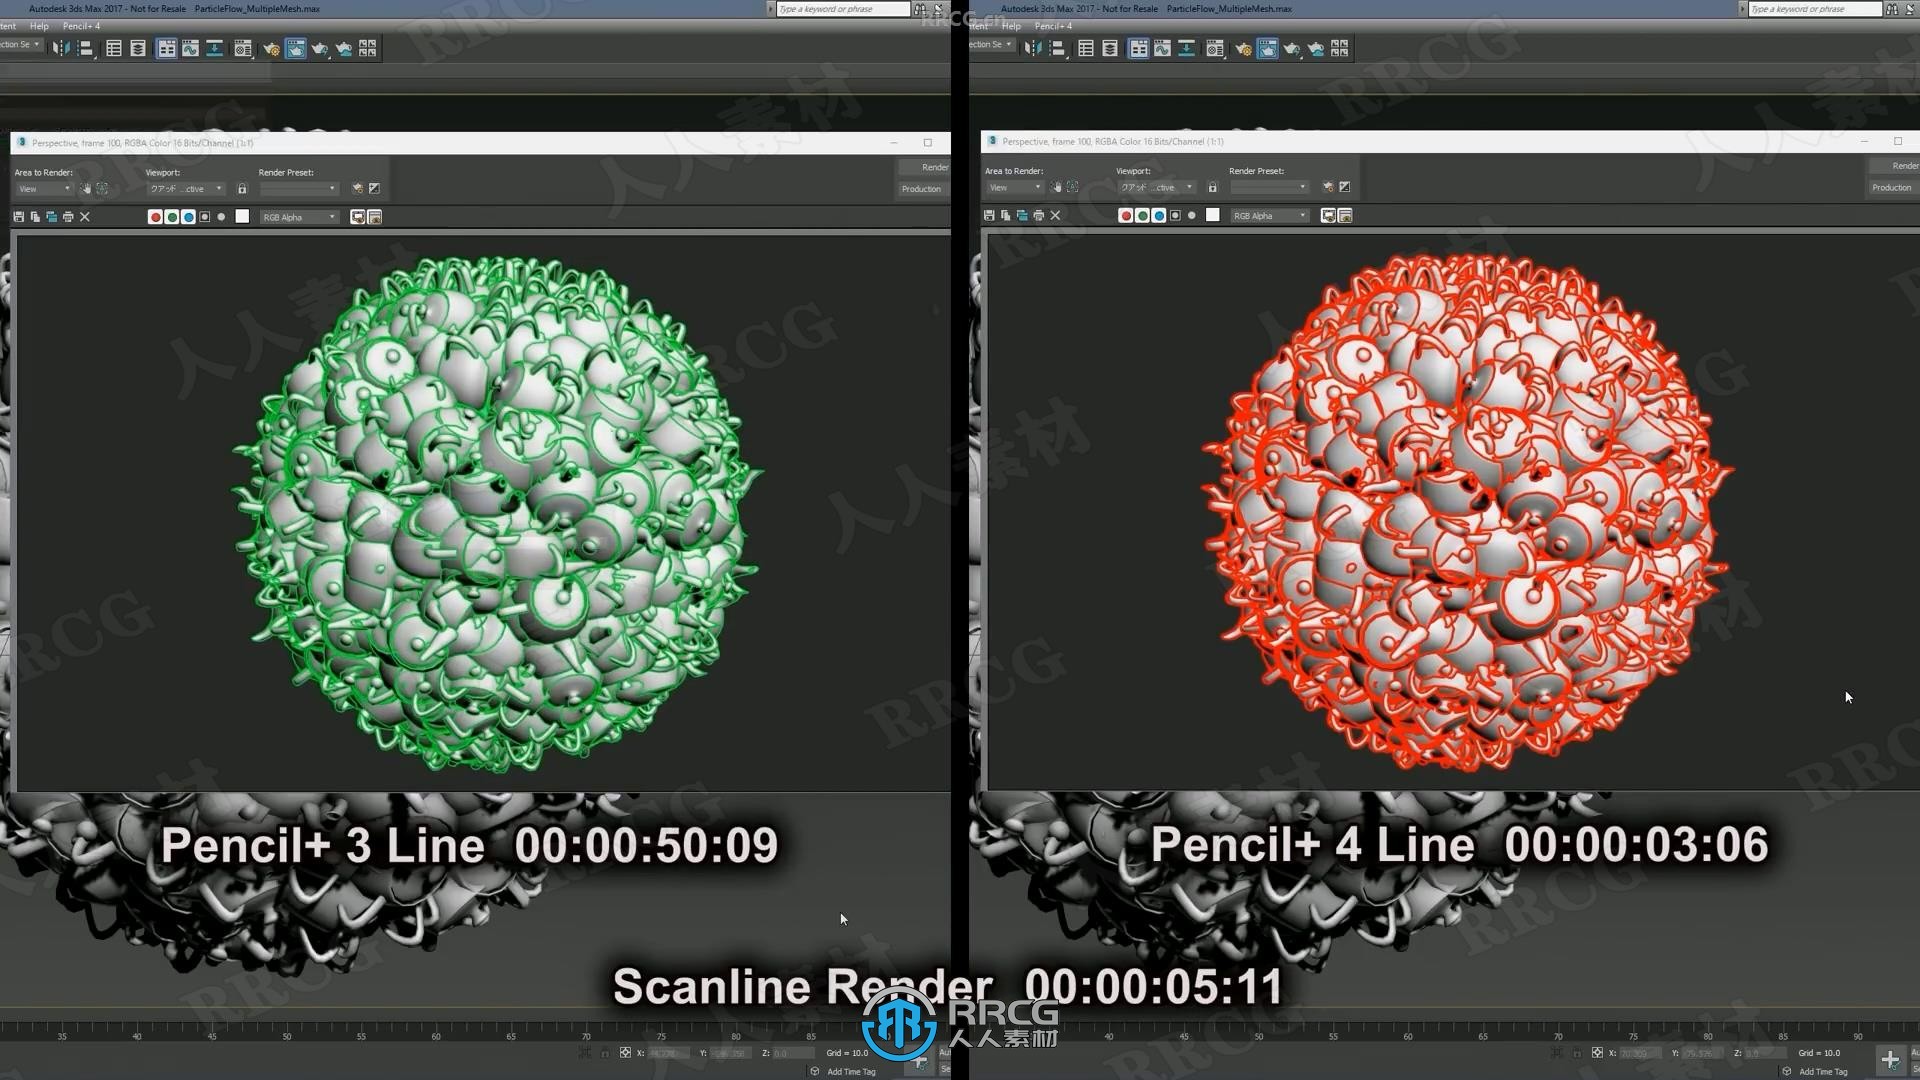The image size is (1920, 1080).
Task: Click Render in Cloud teapot, left window toolbar
Action: [343, 48]
